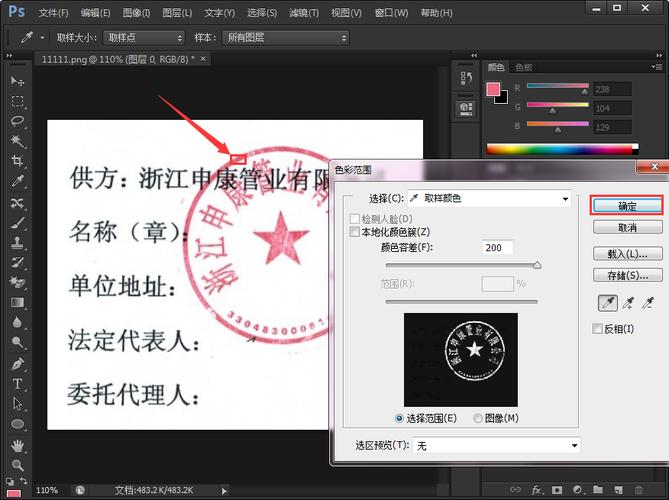Open the History panel icon
The width and height of the screenshot is (669, 500).
(x=466, y=78)
